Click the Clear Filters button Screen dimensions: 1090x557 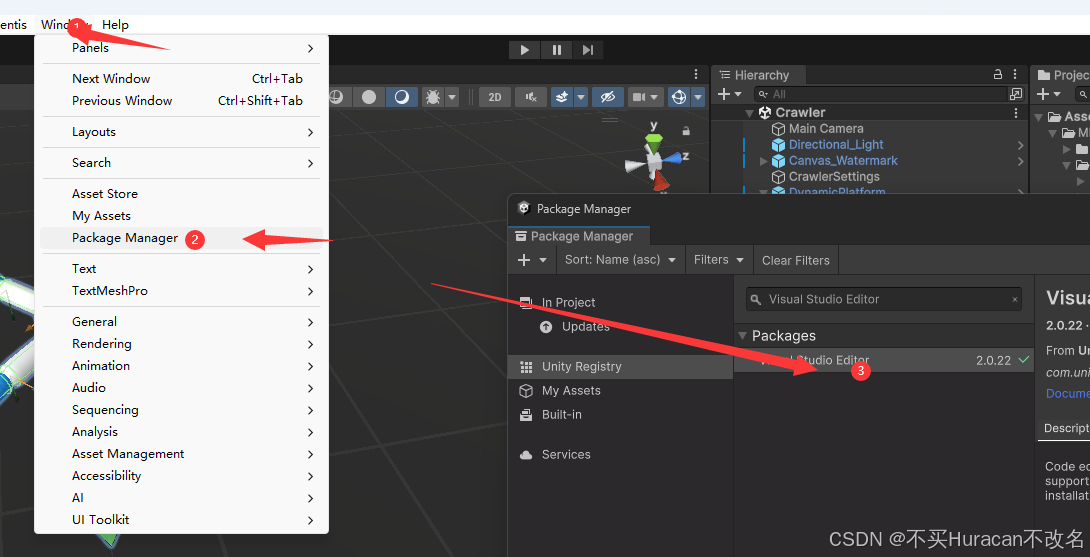[x=796, y=260]
